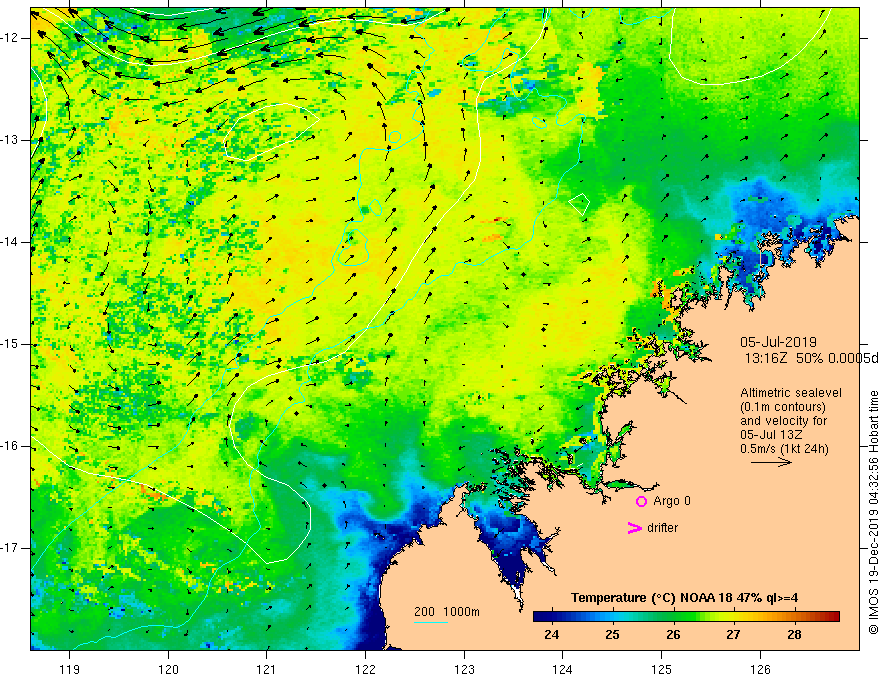Click the colorbar label '25'
This screenshot has width=880, height=680.
coord(612,635)
